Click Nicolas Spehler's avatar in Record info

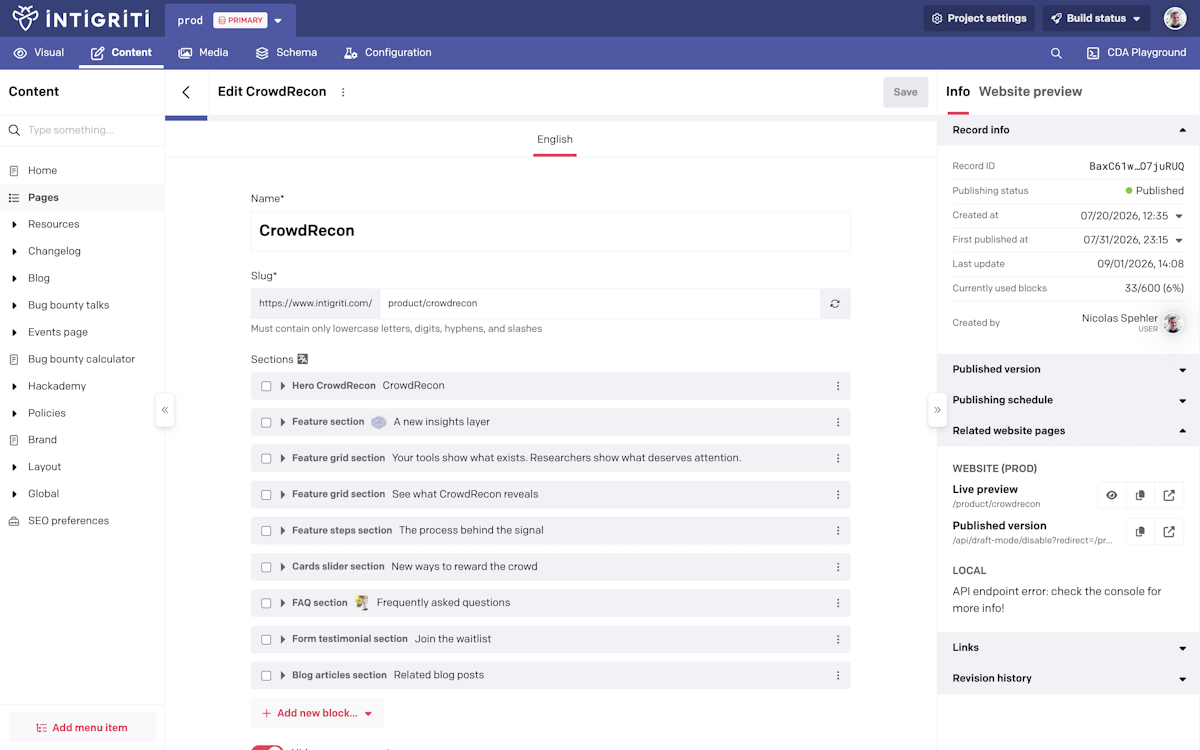(1173, 323)
